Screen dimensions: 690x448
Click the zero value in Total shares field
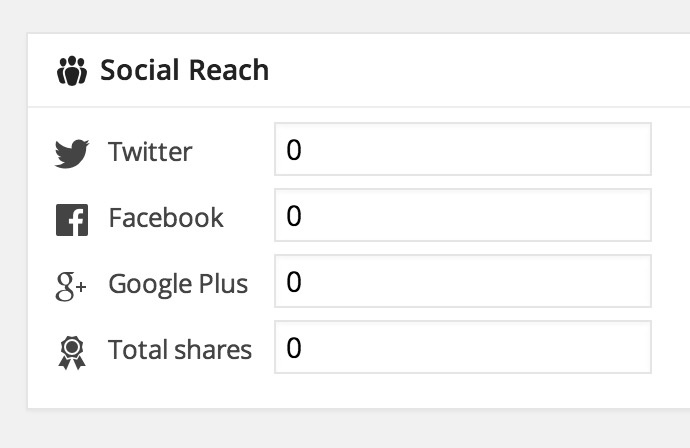[293, 348]
